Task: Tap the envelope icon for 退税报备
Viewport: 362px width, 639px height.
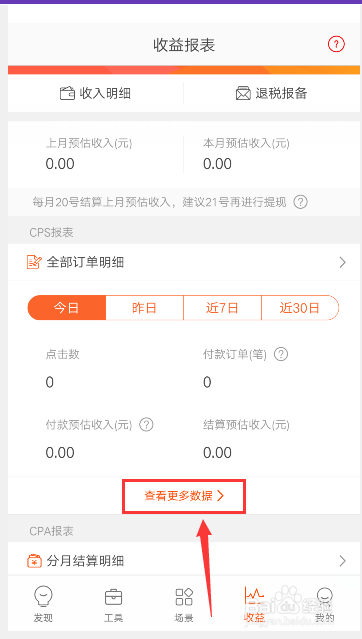Action: 243,93
